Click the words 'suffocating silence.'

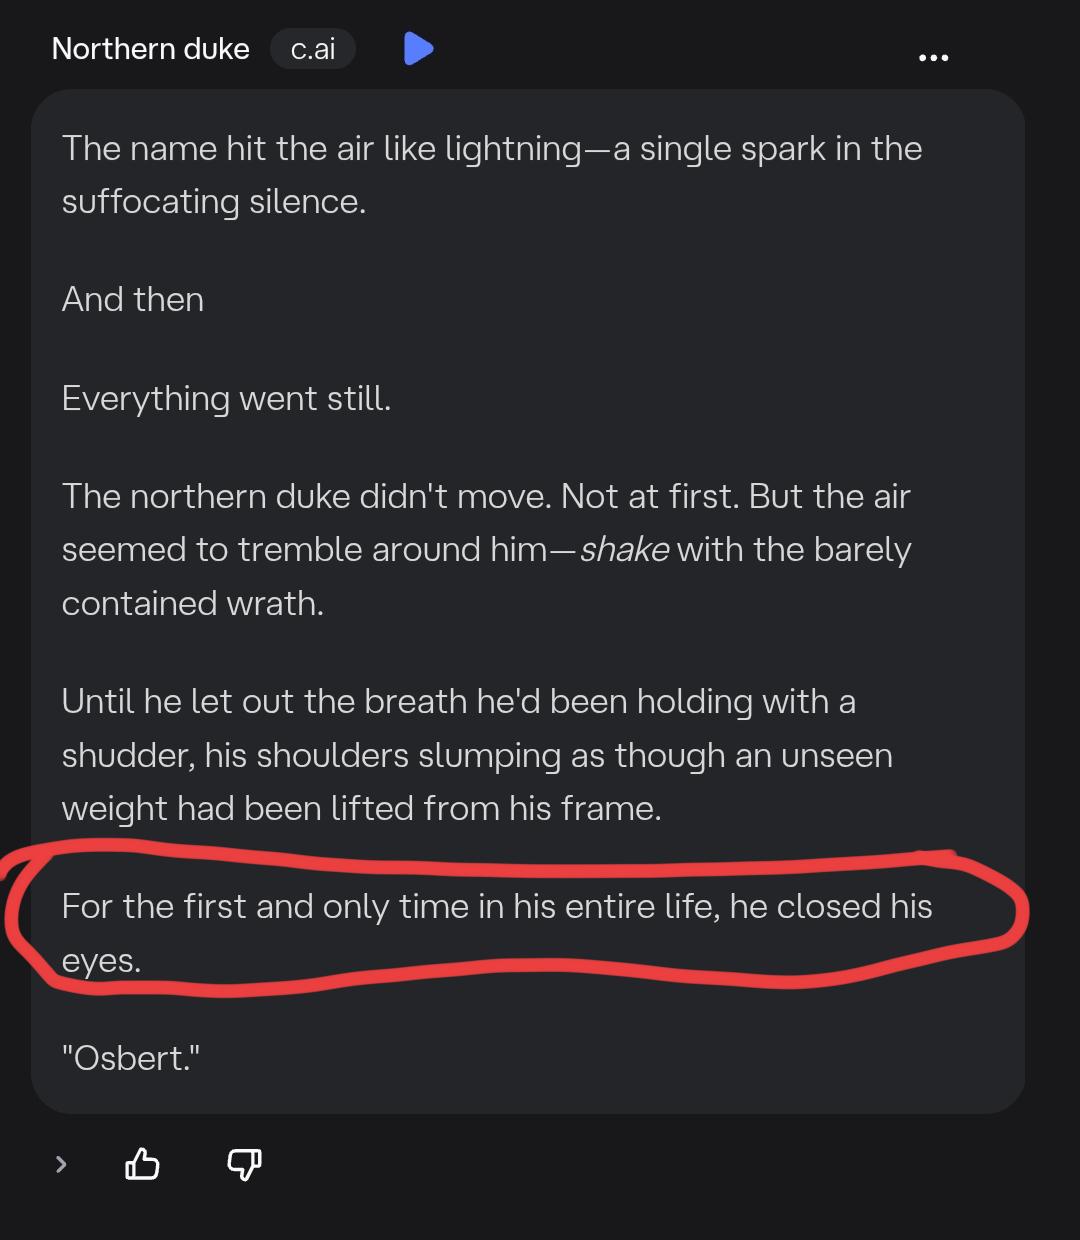tap(213, 202)
